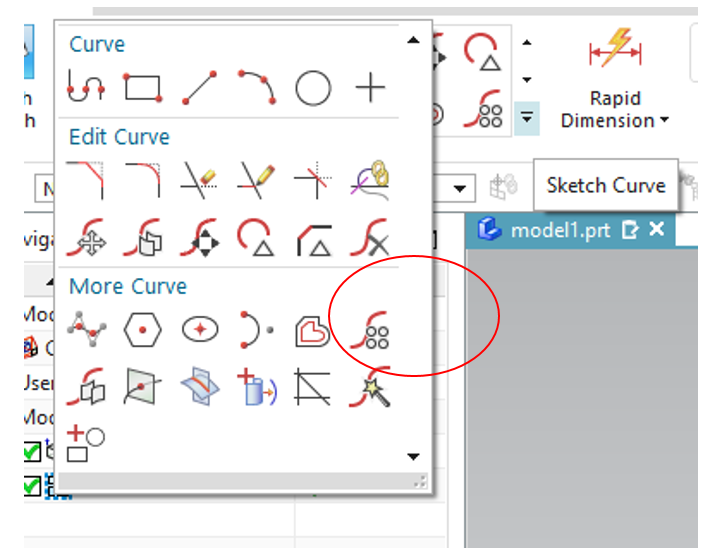Toggle the upper green navigator checkbox
Screen dimensions: 706x557
point(32,452)
